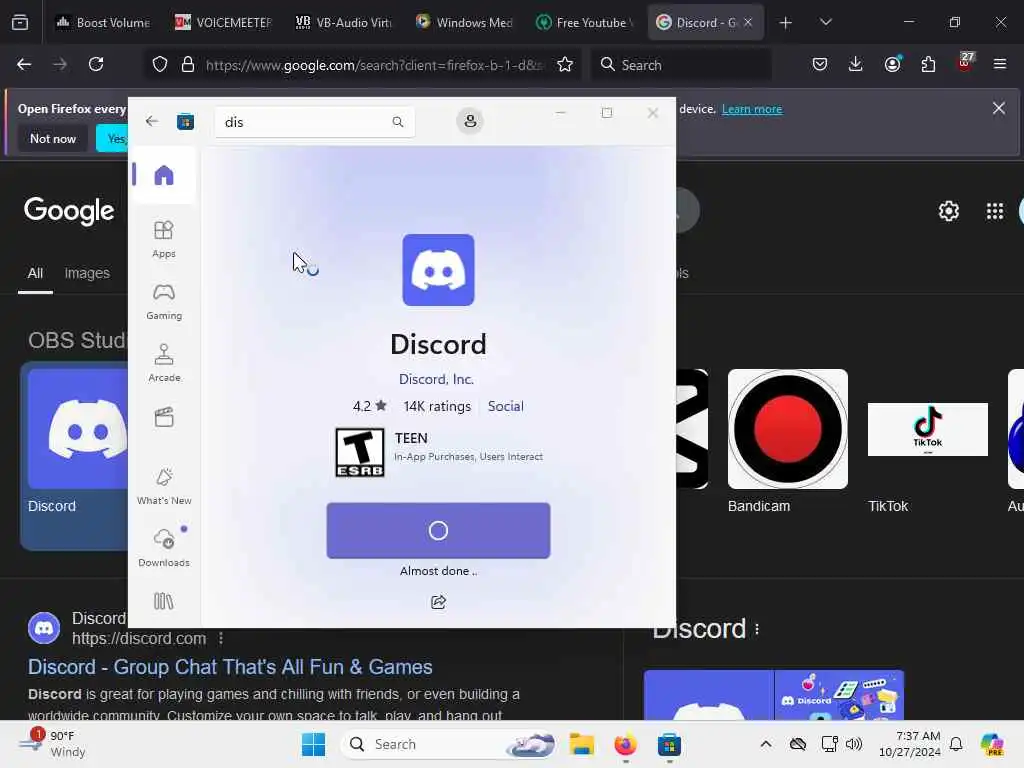Expand the list all tabs dropdown
This screenshot has width=1024, height=768.
826,22
